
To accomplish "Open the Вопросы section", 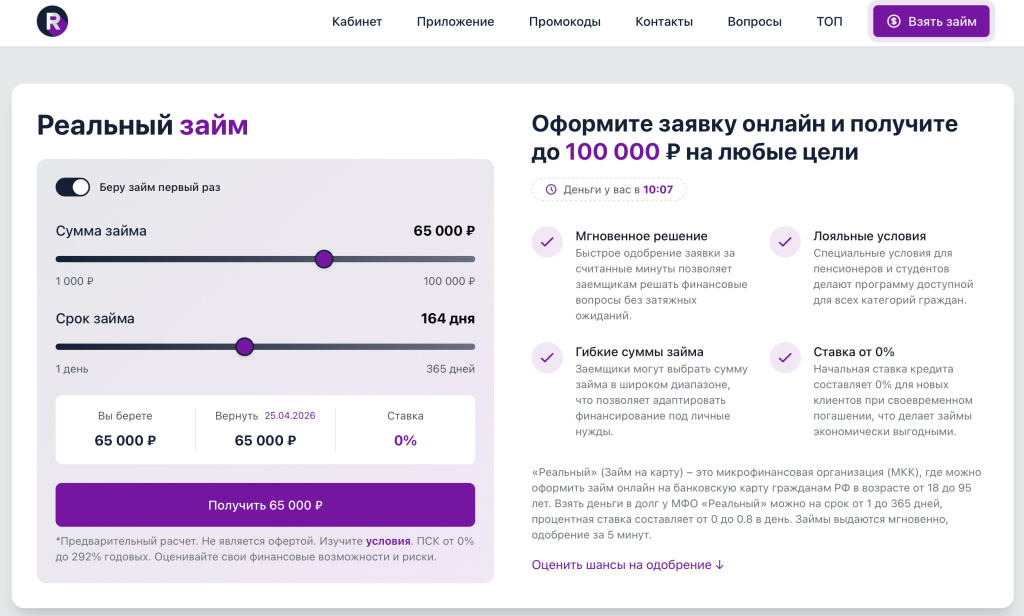I will (754, 20).
